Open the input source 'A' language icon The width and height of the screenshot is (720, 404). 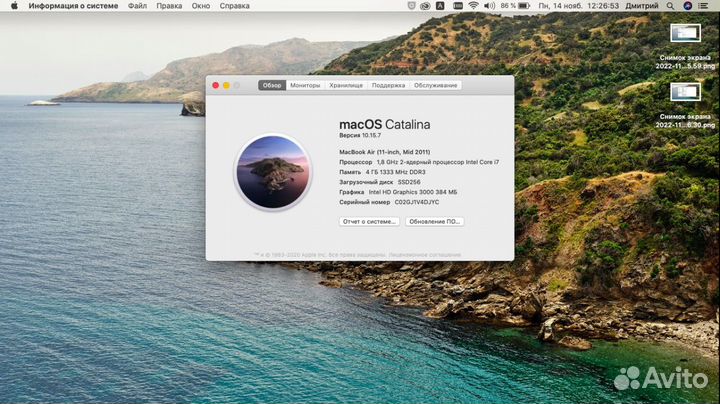[440, 6]
